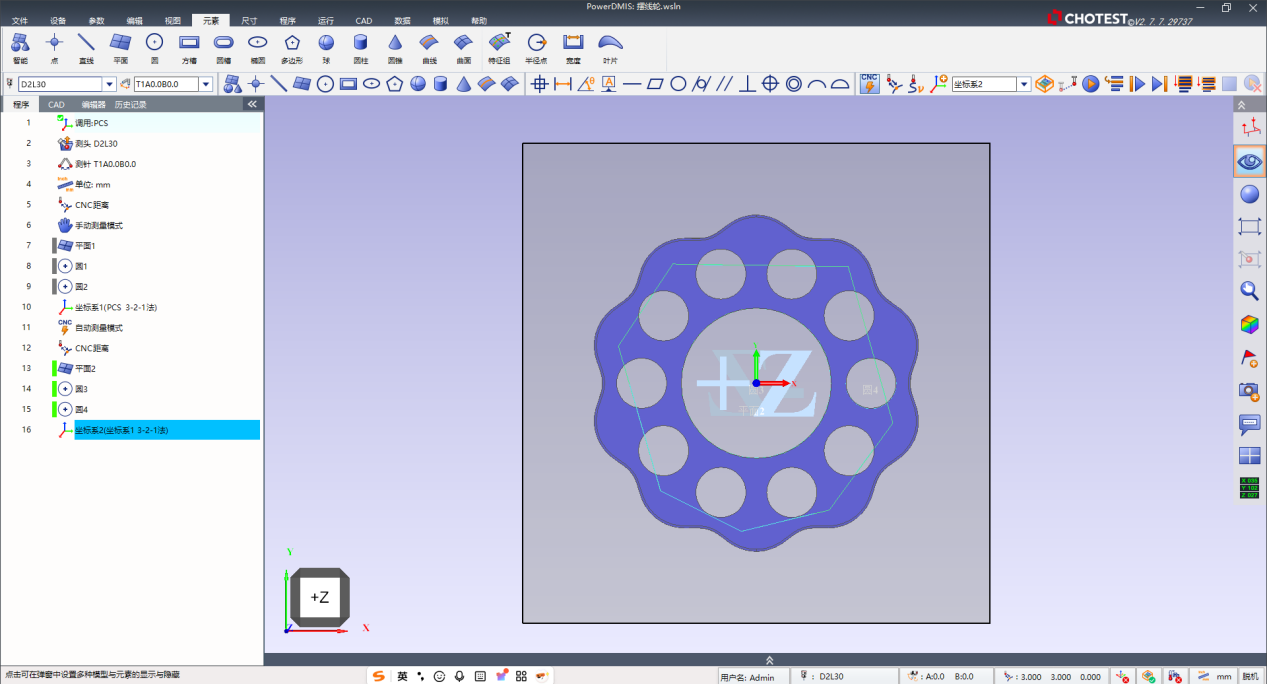Viewport: 1267px width, 684px height.
Task: Click the +Z view orientation cube
Action: [x=319, y=597]
